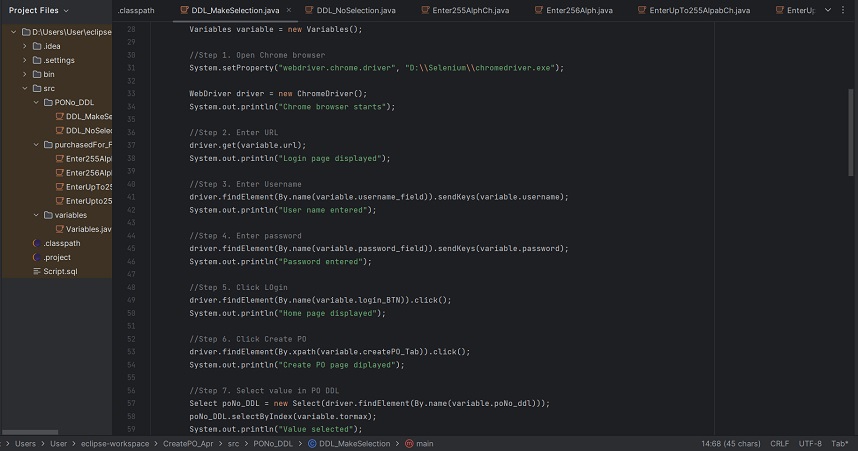This screenshot has width=858, height=451.
Task: Click the src breadcrumb in the status bar
Action: (x=233, y=444)
